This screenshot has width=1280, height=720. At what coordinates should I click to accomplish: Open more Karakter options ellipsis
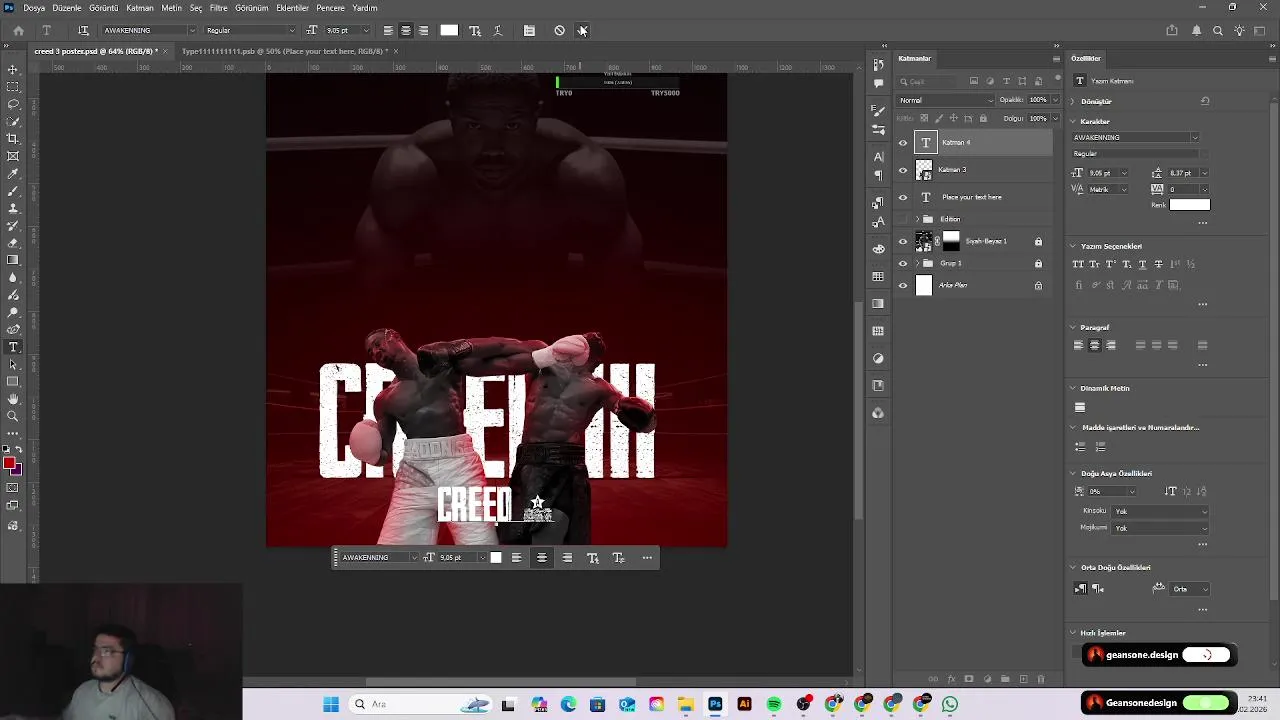(1202, 222)
